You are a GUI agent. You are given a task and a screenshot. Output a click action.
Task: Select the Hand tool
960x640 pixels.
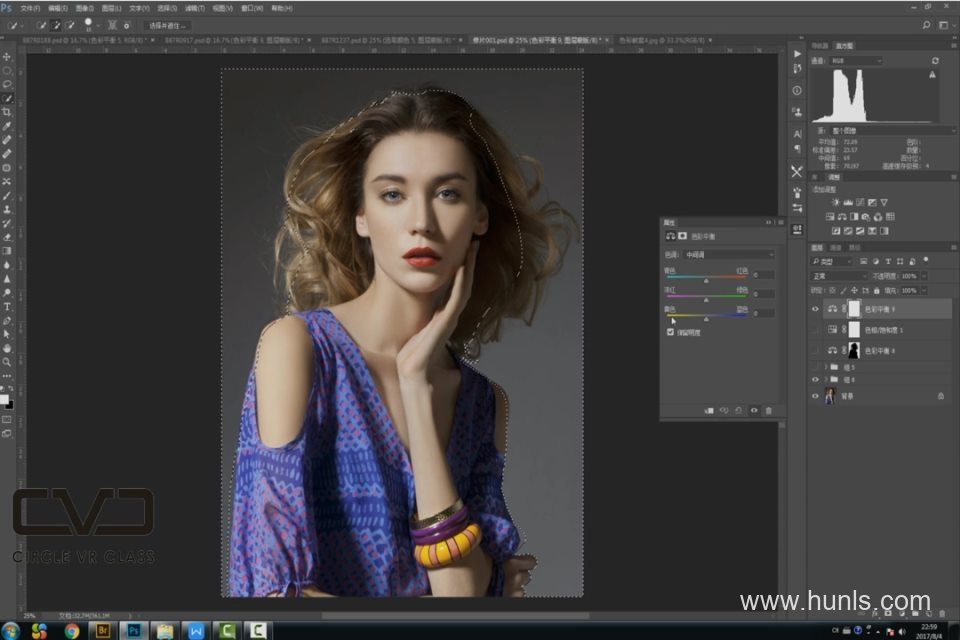[x=7, y=347]
